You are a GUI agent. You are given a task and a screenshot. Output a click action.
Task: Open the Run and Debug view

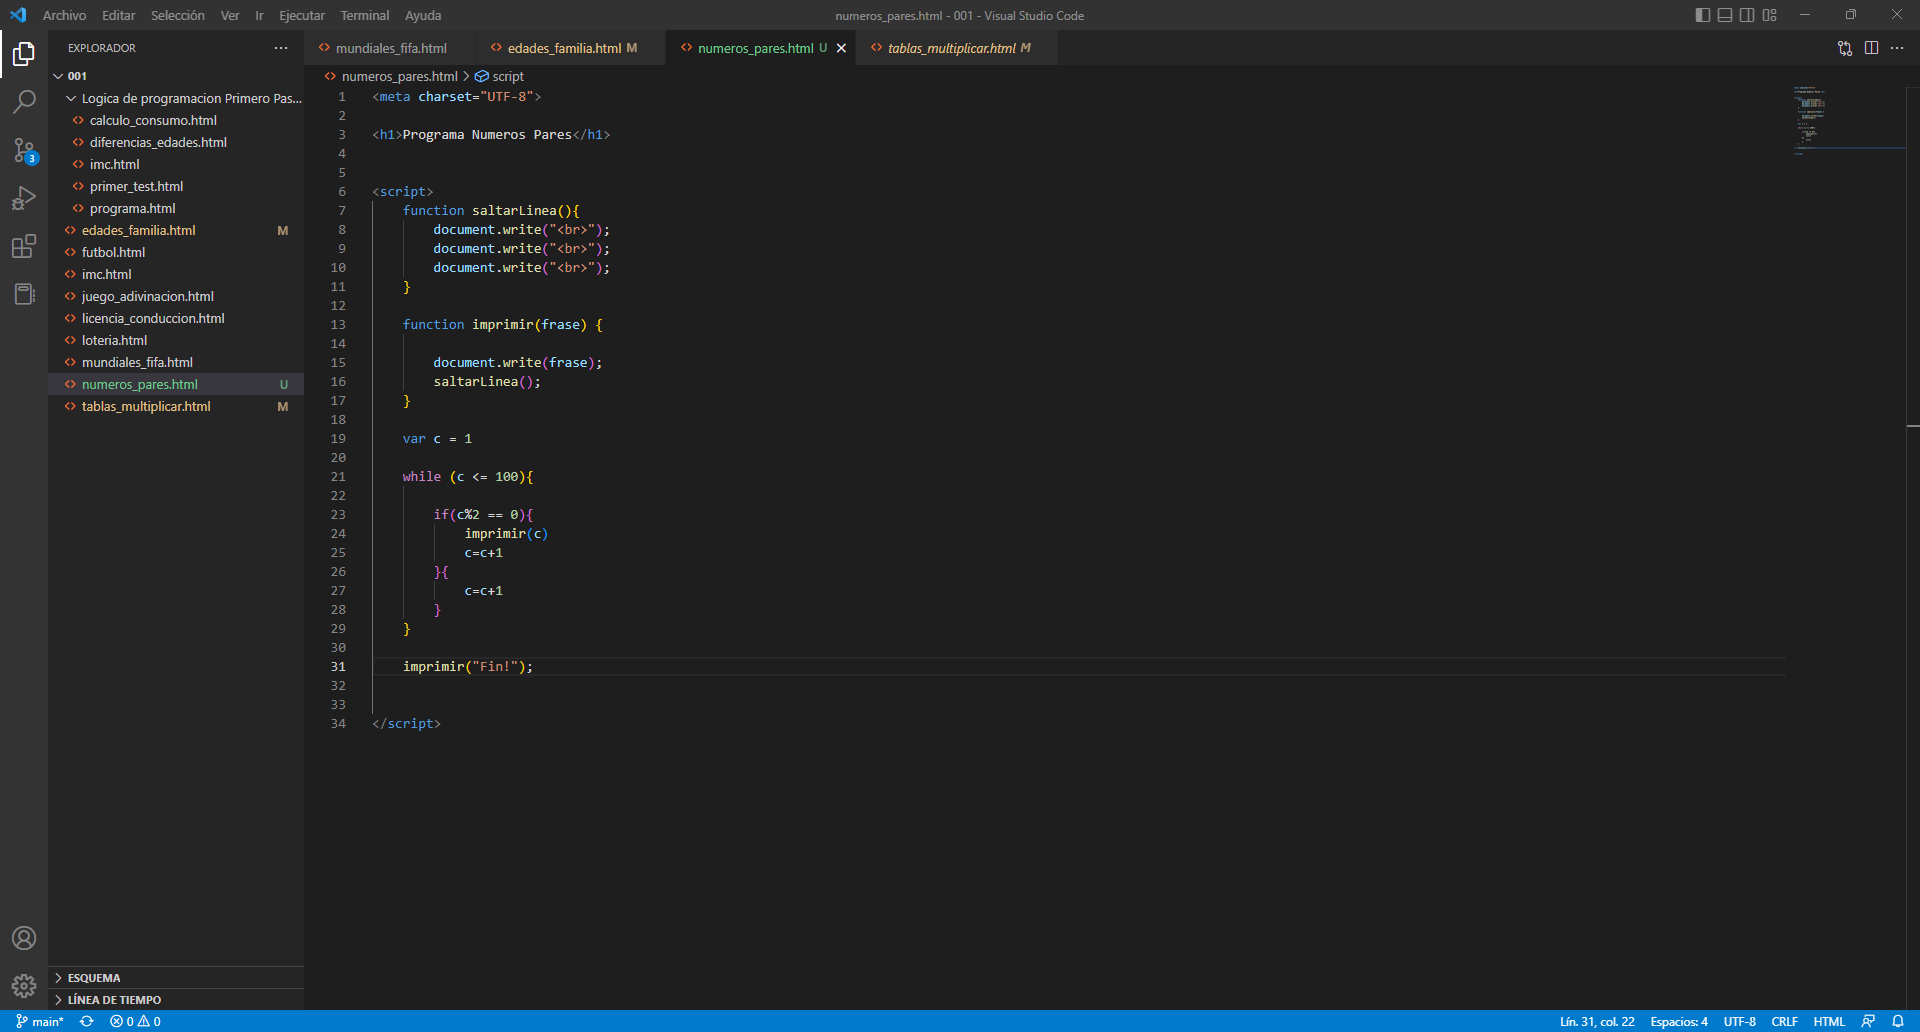click(x=24, y=198)
